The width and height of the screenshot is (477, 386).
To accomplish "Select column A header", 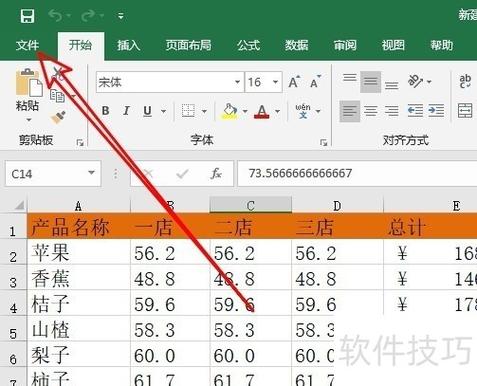I will point(79,205).
